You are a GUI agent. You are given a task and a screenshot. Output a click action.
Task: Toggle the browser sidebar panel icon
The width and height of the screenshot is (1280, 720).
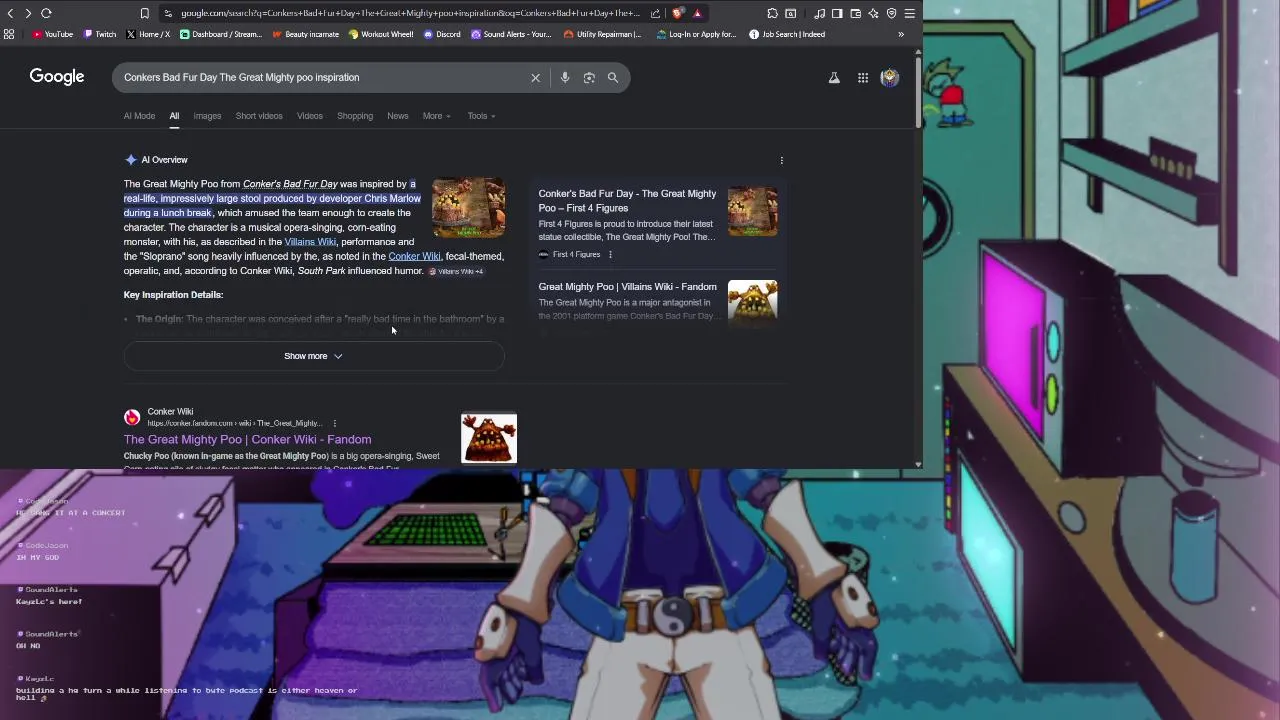(x=838, y=13)
